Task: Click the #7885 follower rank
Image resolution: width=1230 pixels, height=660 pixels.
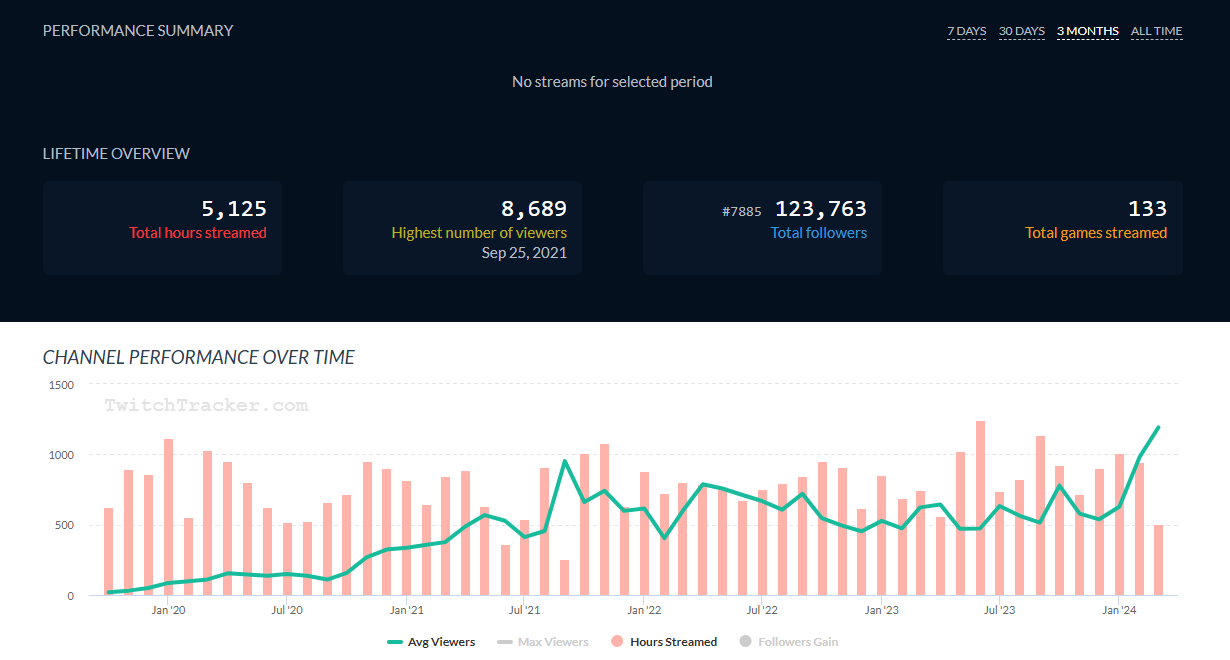Action: coord(742,211)
